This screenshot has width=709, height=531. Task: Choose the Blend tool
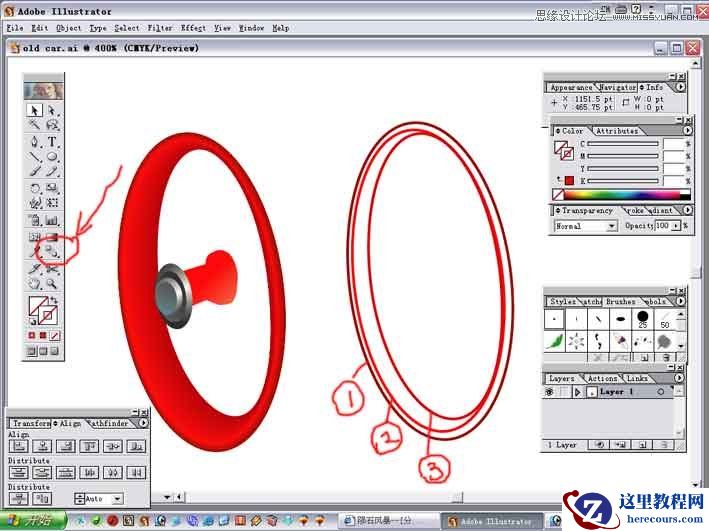click(x=52, y=252)
